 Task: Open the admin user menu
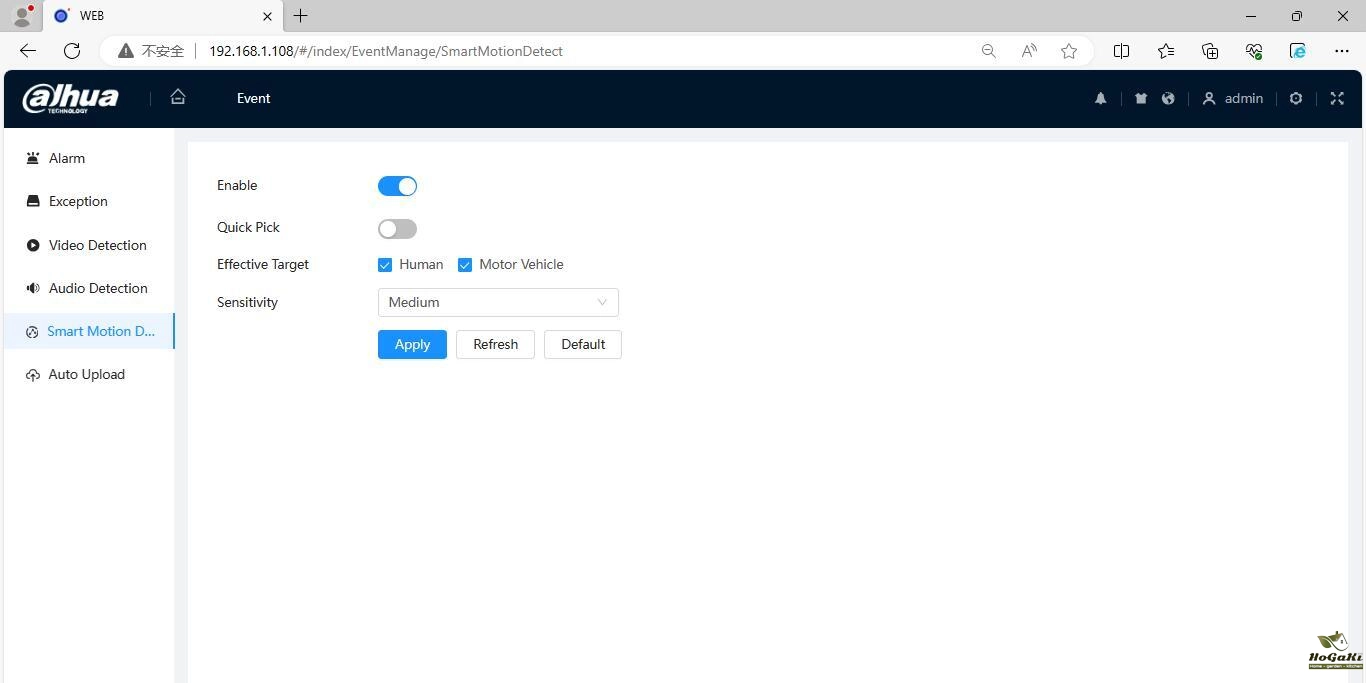[1233, 98]
